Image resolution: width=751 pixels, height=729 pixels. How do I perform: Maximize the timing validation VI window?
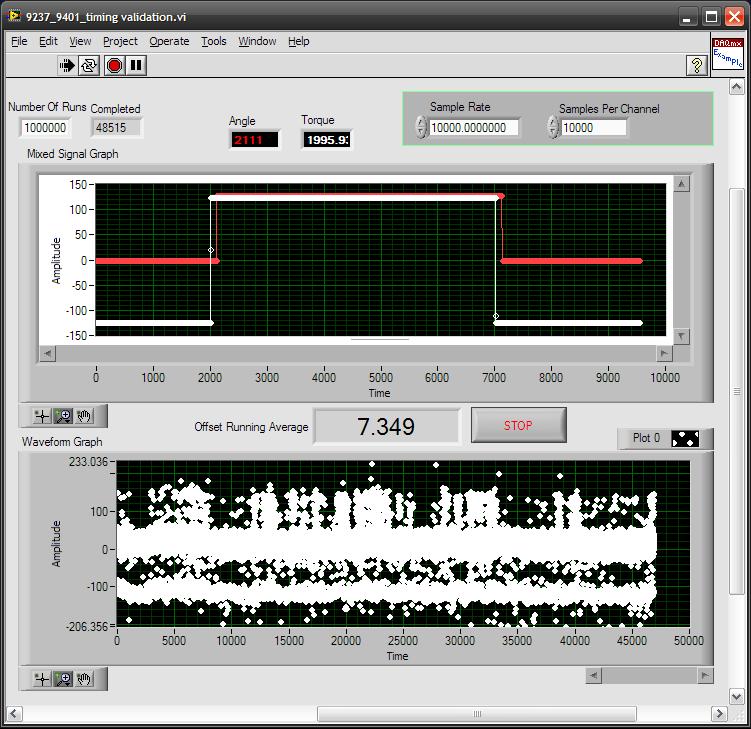click(x=712, y=17)
